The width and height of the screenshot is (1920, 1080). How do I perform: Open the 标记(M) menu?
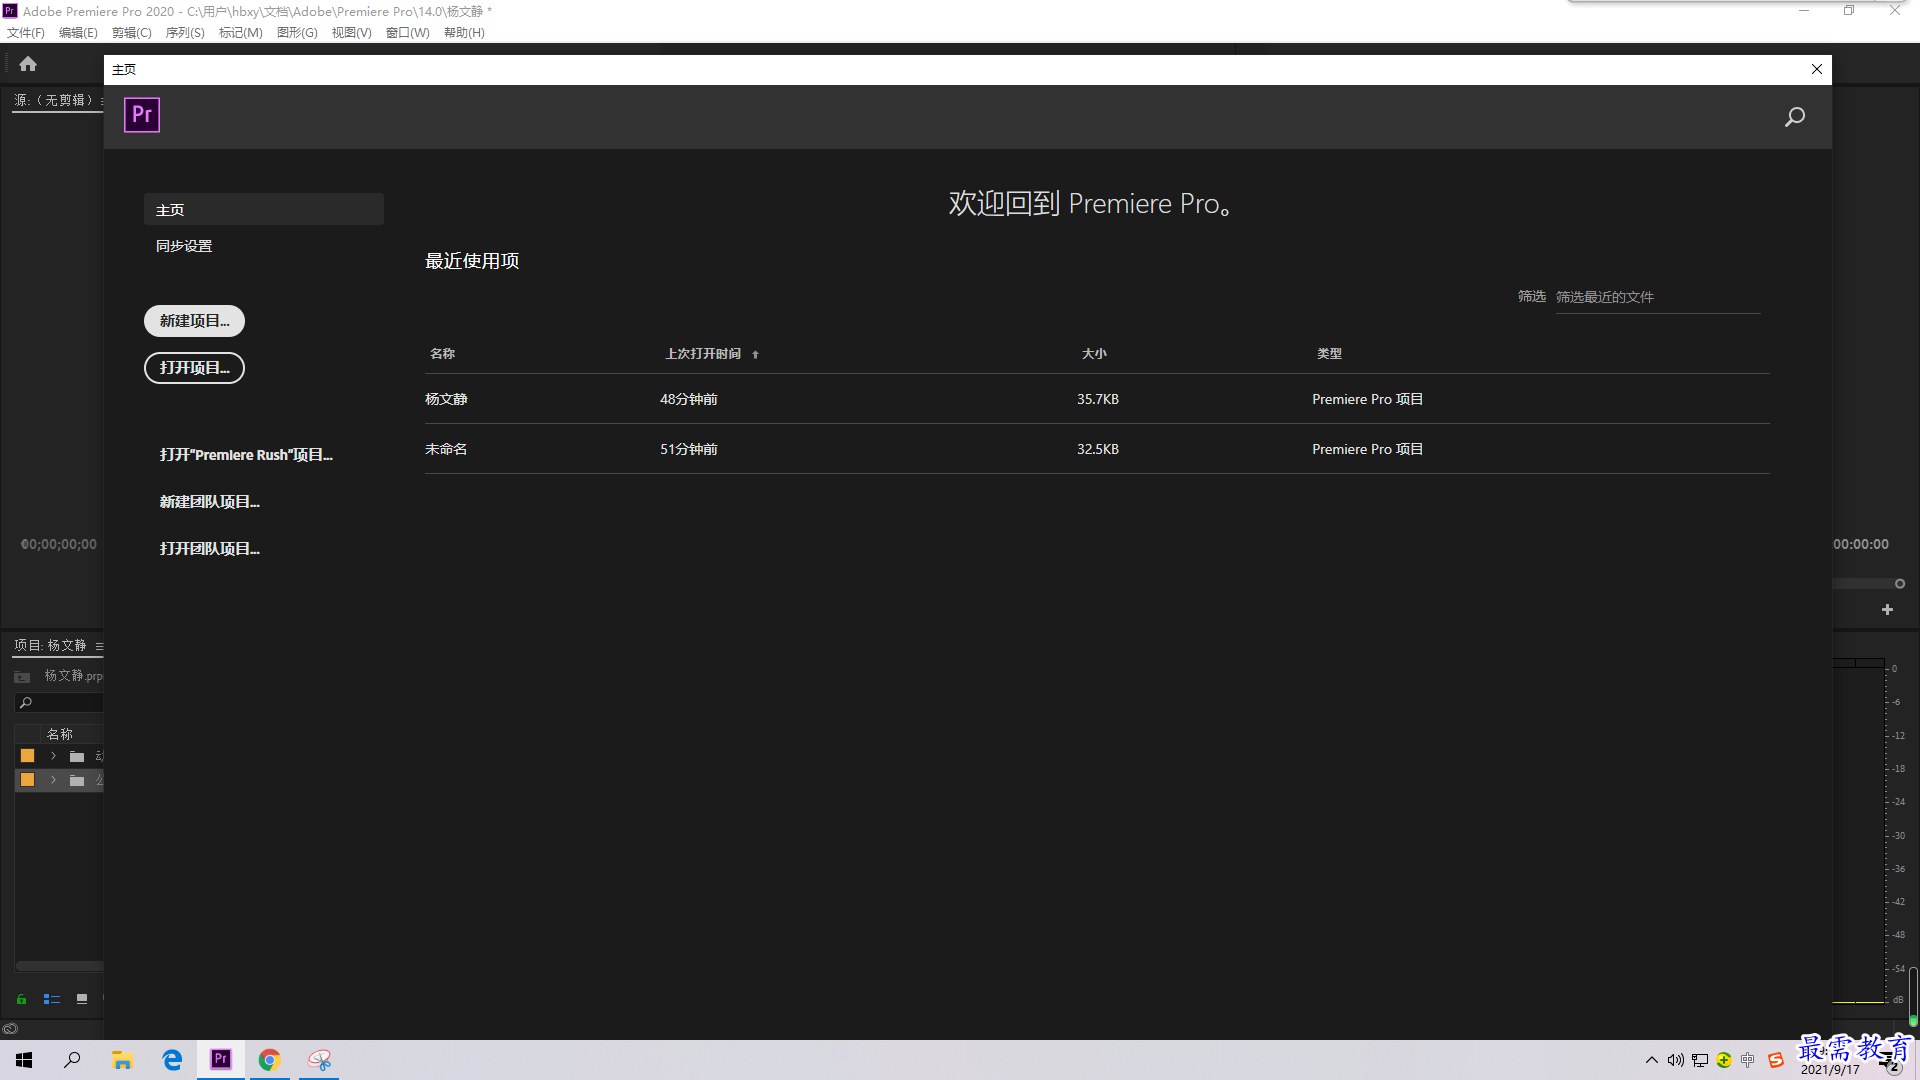tap(241, 33)
